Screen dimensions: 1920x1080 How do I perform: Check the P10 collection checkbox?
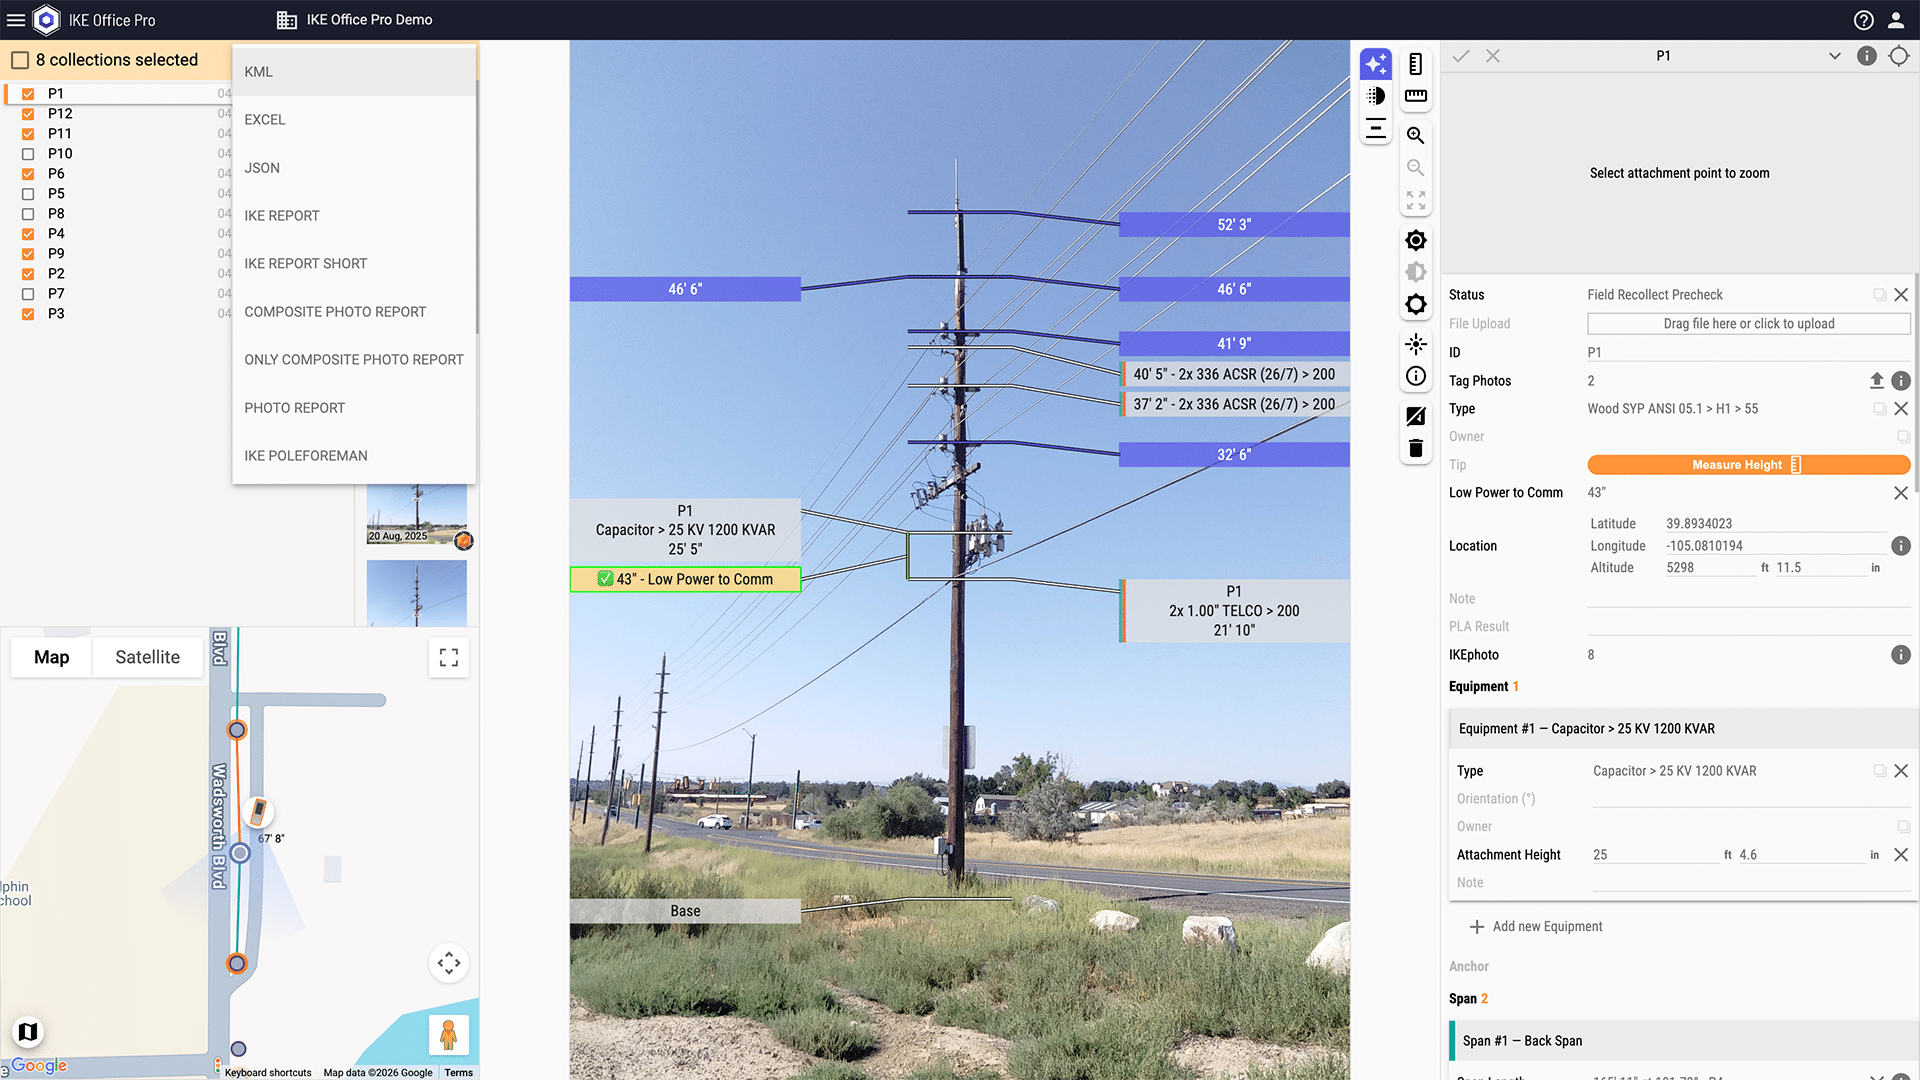pos(28,154)
